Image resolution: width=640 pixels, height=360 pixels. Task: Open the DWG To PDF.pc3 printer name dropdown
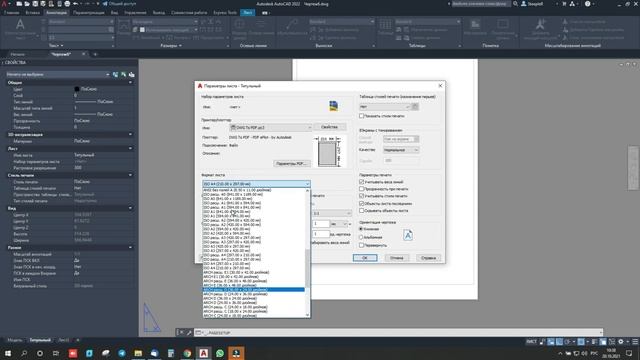271,127
